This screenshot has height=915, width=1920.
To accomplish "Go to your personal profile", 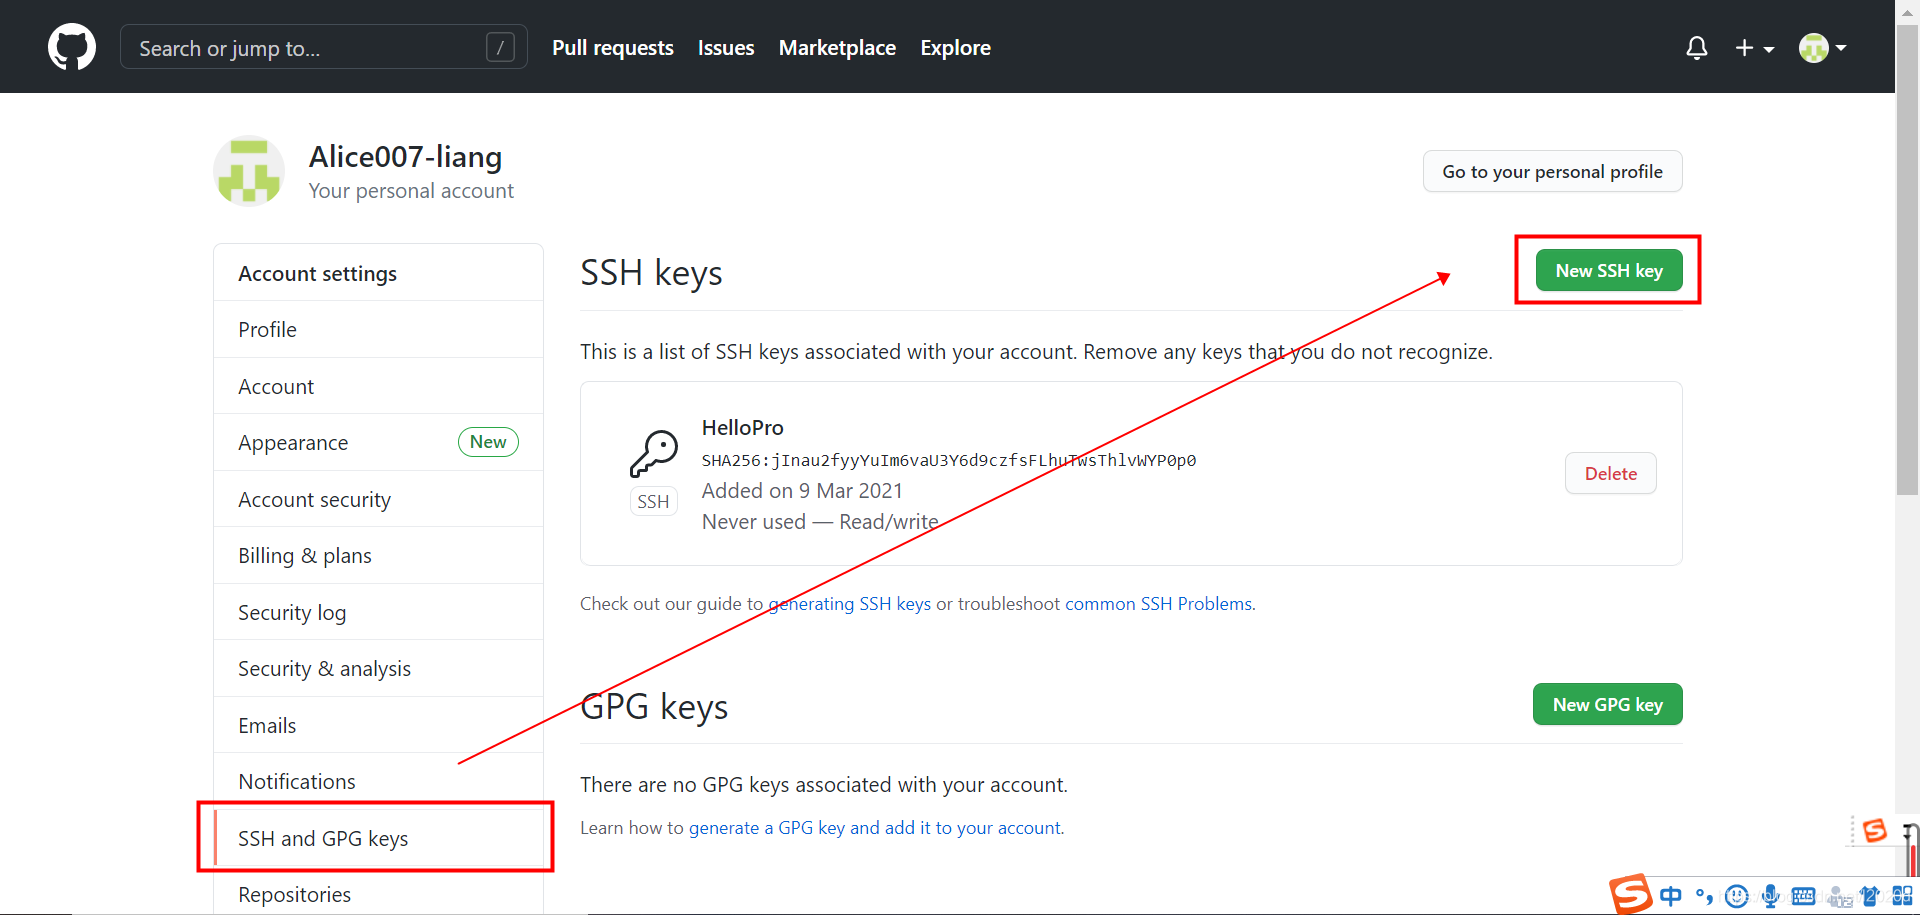I will point(1552,171).
